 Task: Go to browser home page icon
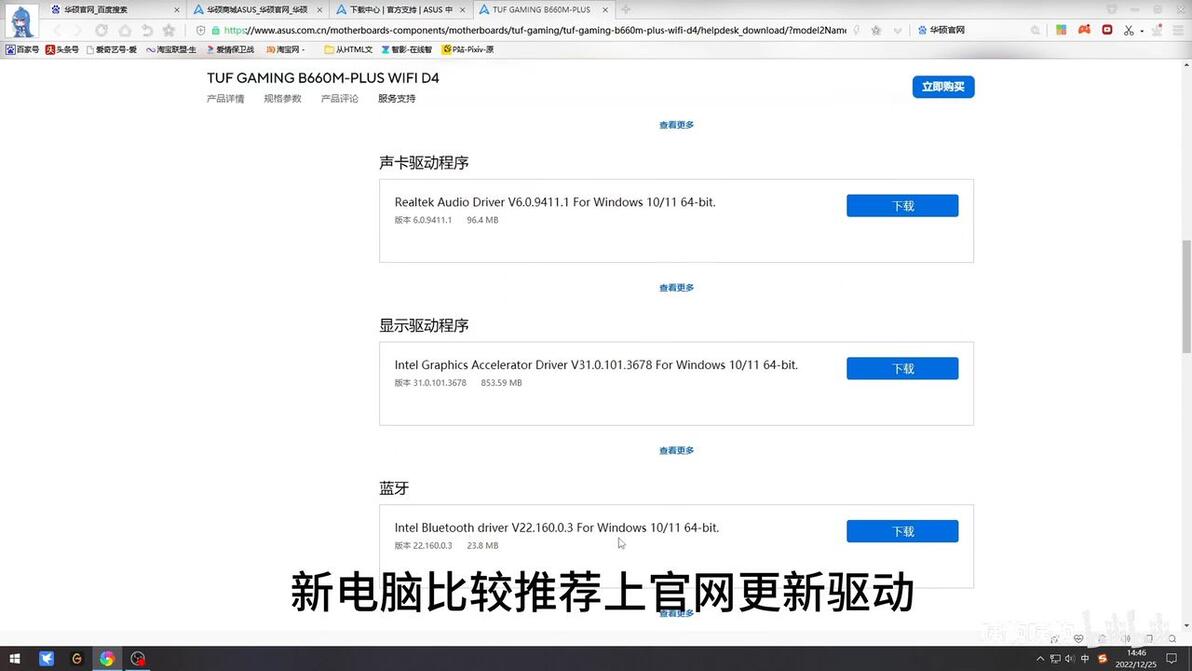(x=125, y=30)
